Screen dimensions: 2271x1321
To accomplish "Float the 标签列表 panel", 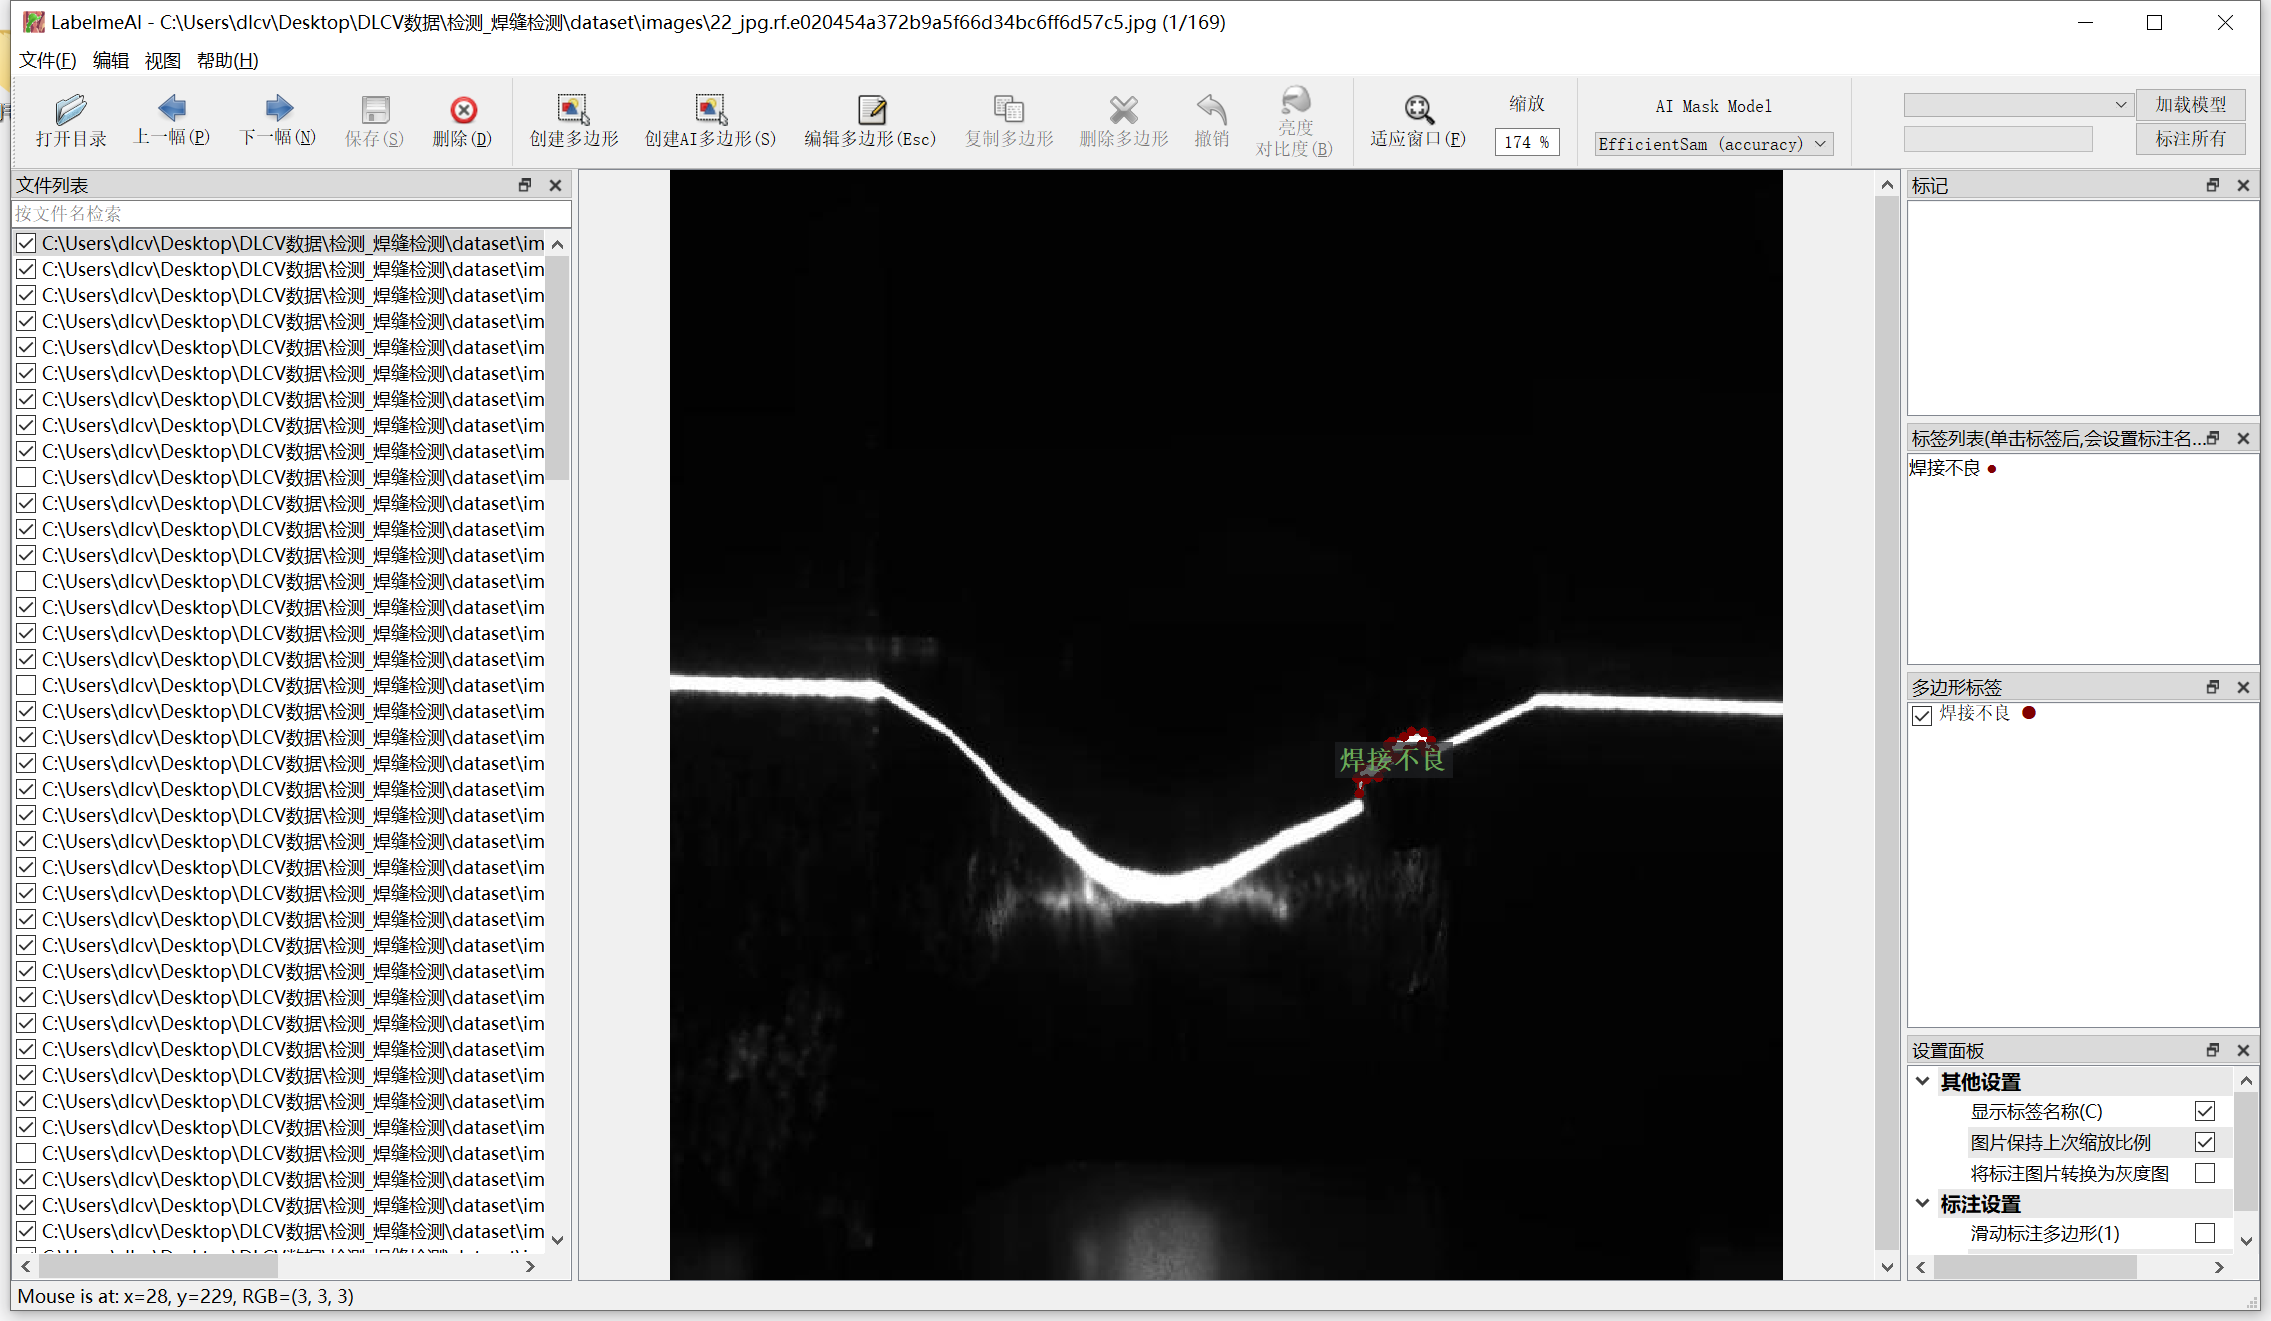I will click(2213, 438).
